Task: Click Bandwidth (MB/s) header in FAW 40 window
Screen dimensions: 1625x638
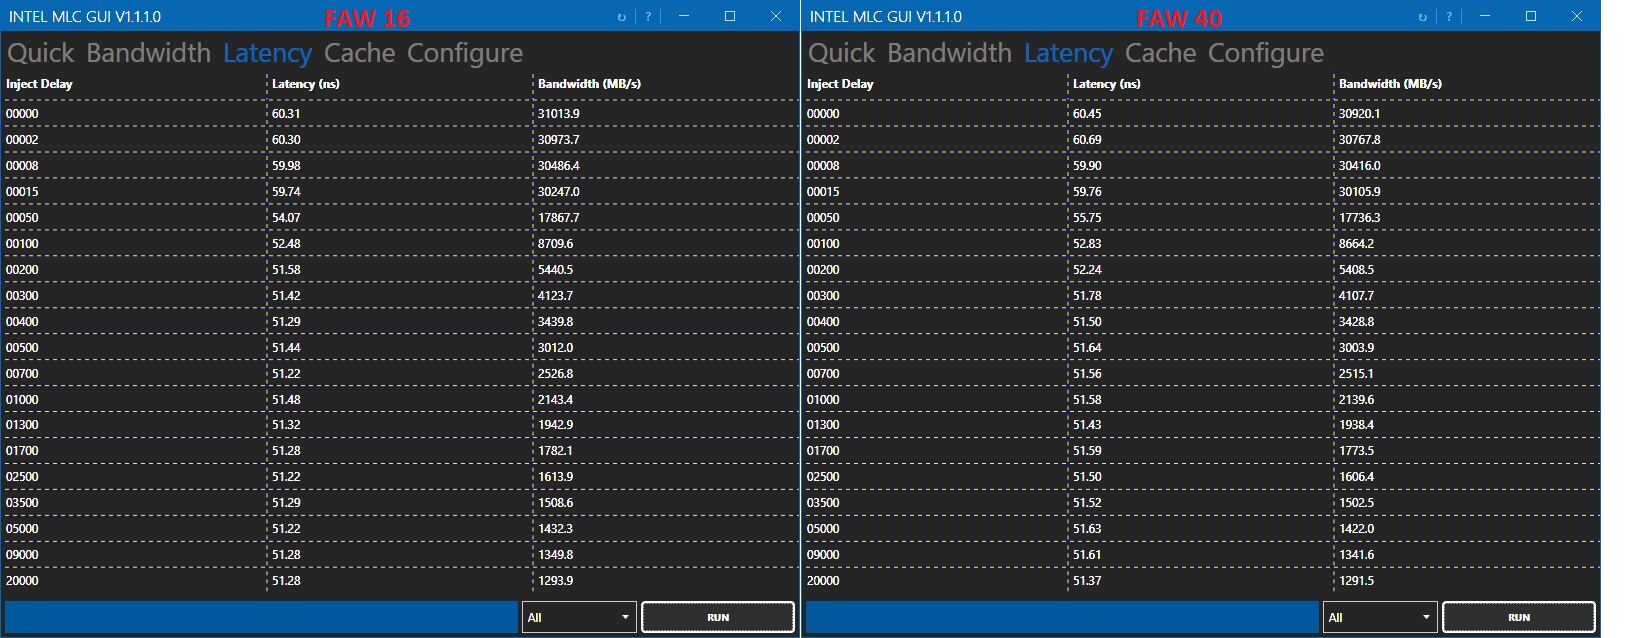Action: (1390, 84)
